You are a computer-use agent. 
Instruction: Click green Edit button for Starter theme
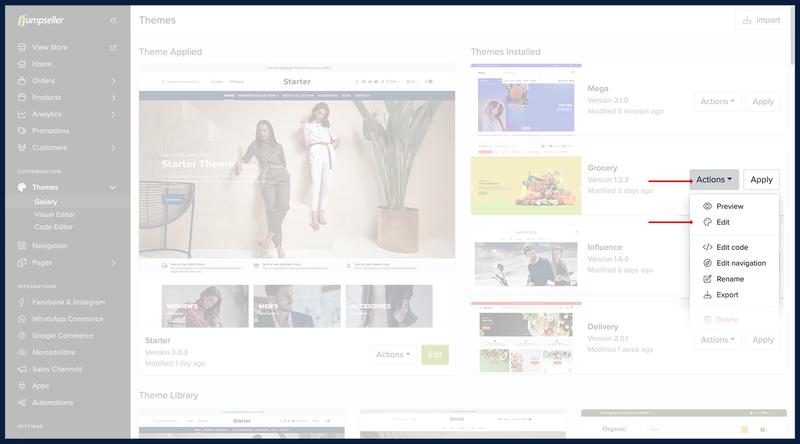coord(435,355)
